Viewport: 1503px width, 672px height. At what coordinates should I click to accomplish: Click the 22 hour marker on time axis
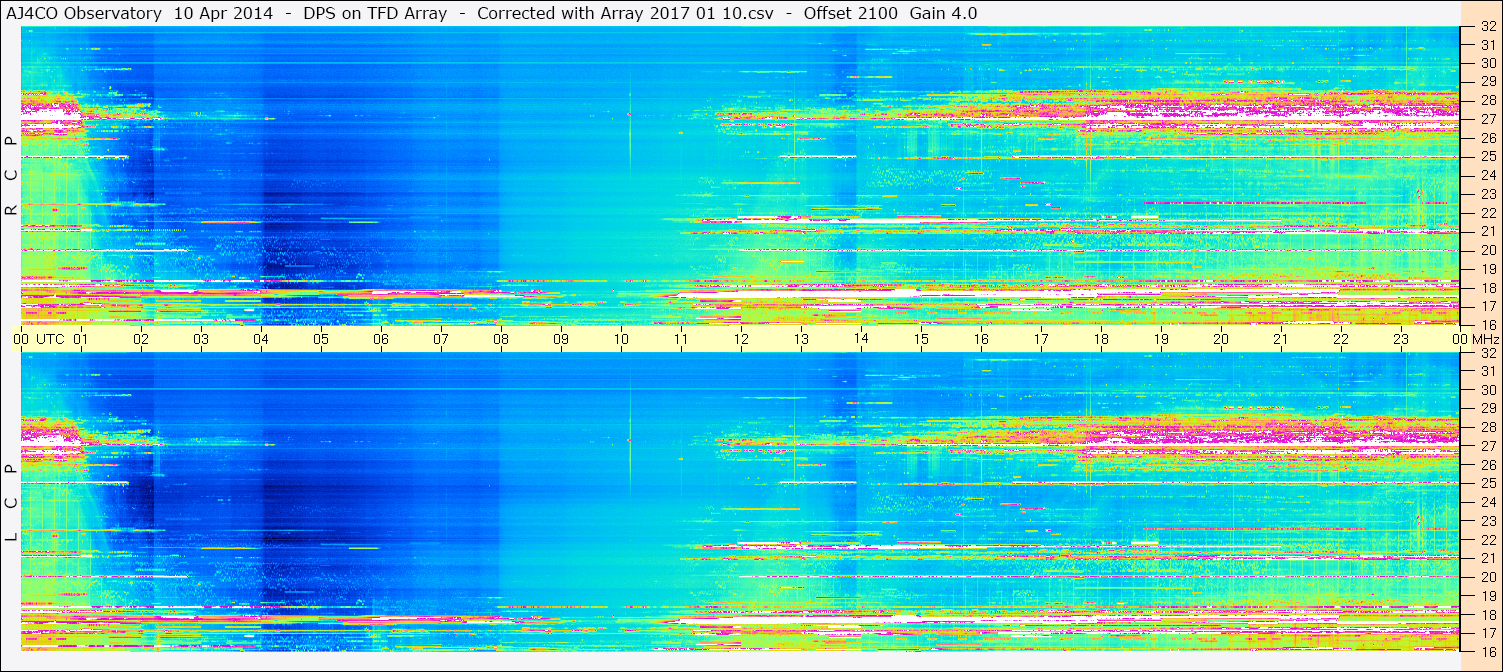(x=1341, y=339)
